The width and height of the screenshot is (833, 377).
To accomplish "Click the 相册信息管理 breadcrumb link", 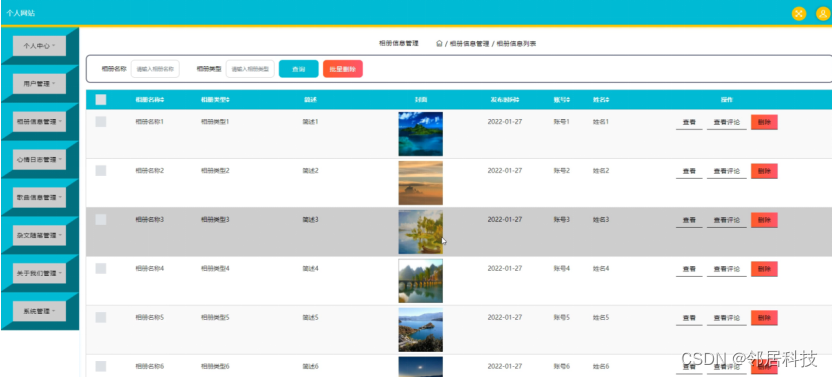I will pyautogui.click(x=469, y=44).
